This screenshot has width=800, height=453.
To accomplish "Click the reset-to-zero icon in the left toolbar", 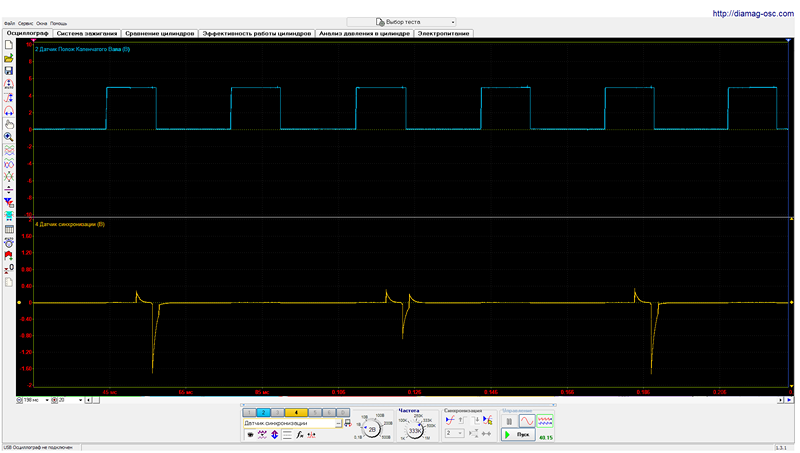I will click(9, 269).
